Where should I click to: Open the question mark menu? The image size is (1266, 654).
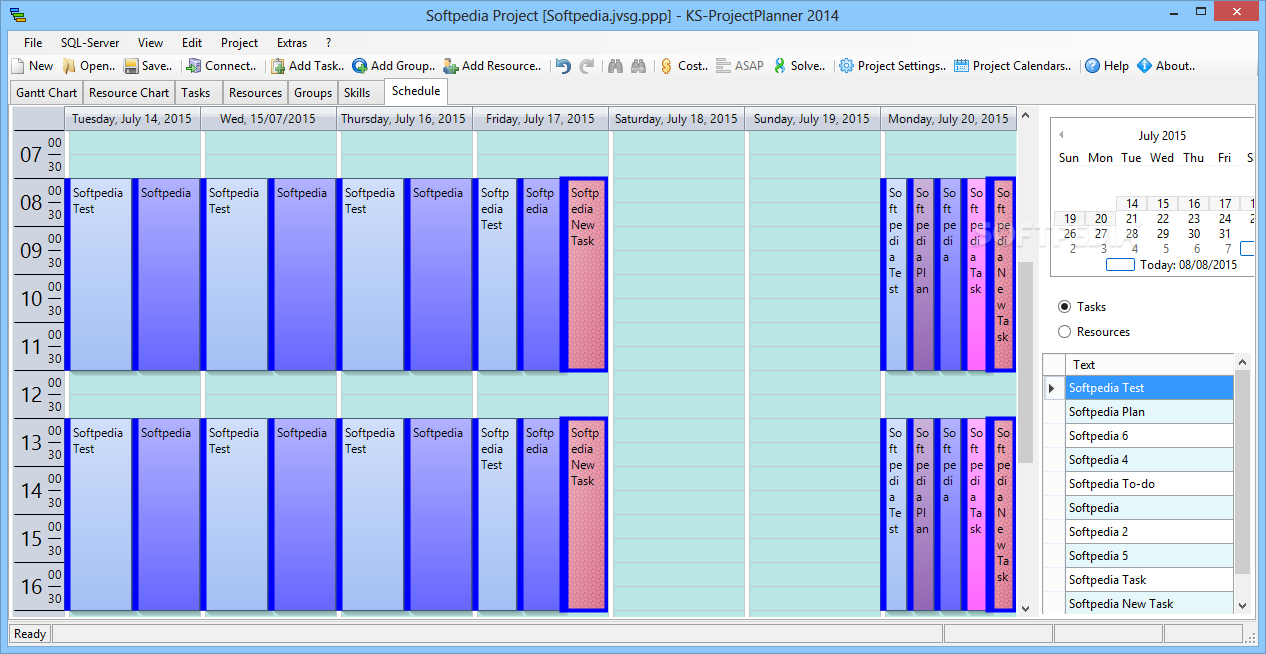coord(329,43)
